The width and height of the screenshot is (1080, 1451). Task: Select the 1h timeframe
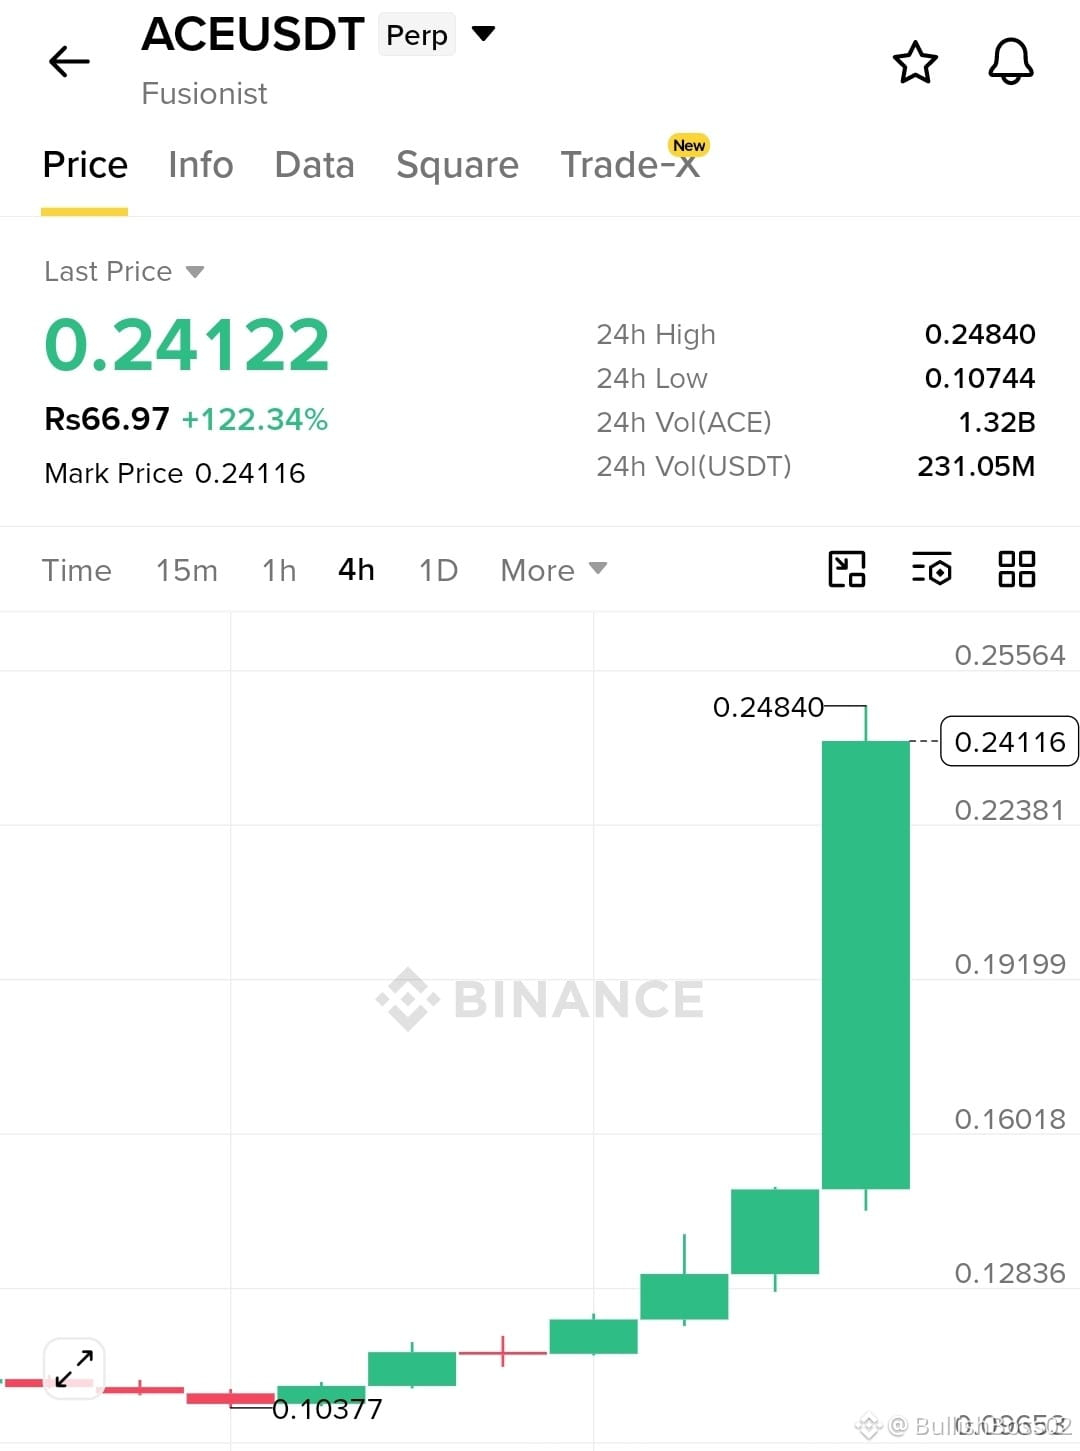279,570
